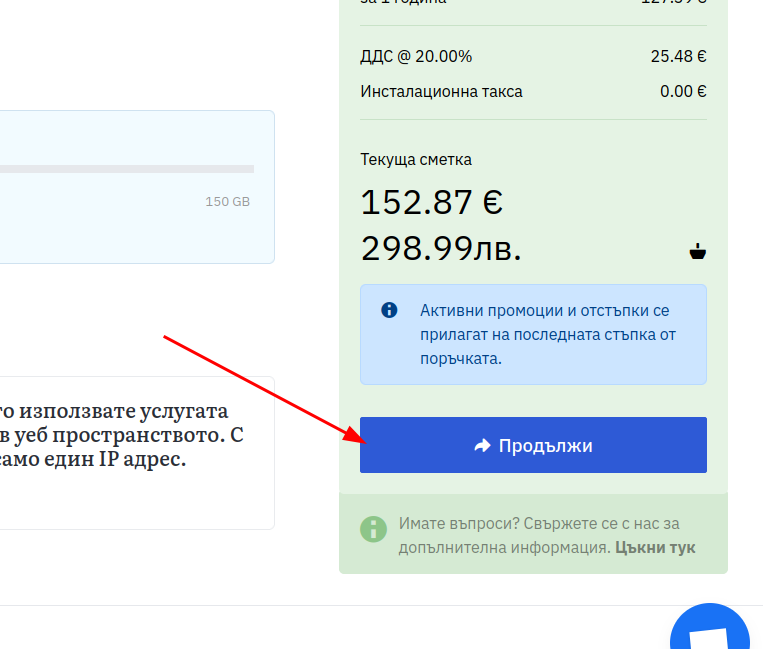The width and height of the screenshot is (763, 649).
Task: Click the ДДС @ 20.00% label
Action: [416, 56]
